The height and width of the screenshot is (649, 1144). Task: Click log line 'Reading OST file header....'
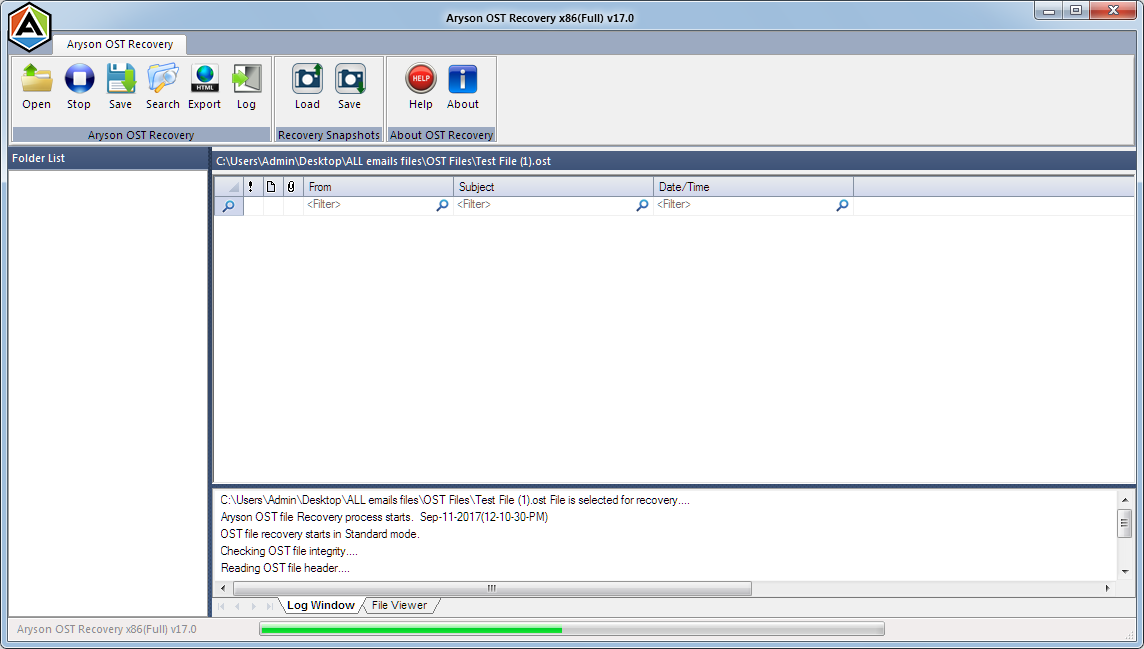tap(285, 568)
